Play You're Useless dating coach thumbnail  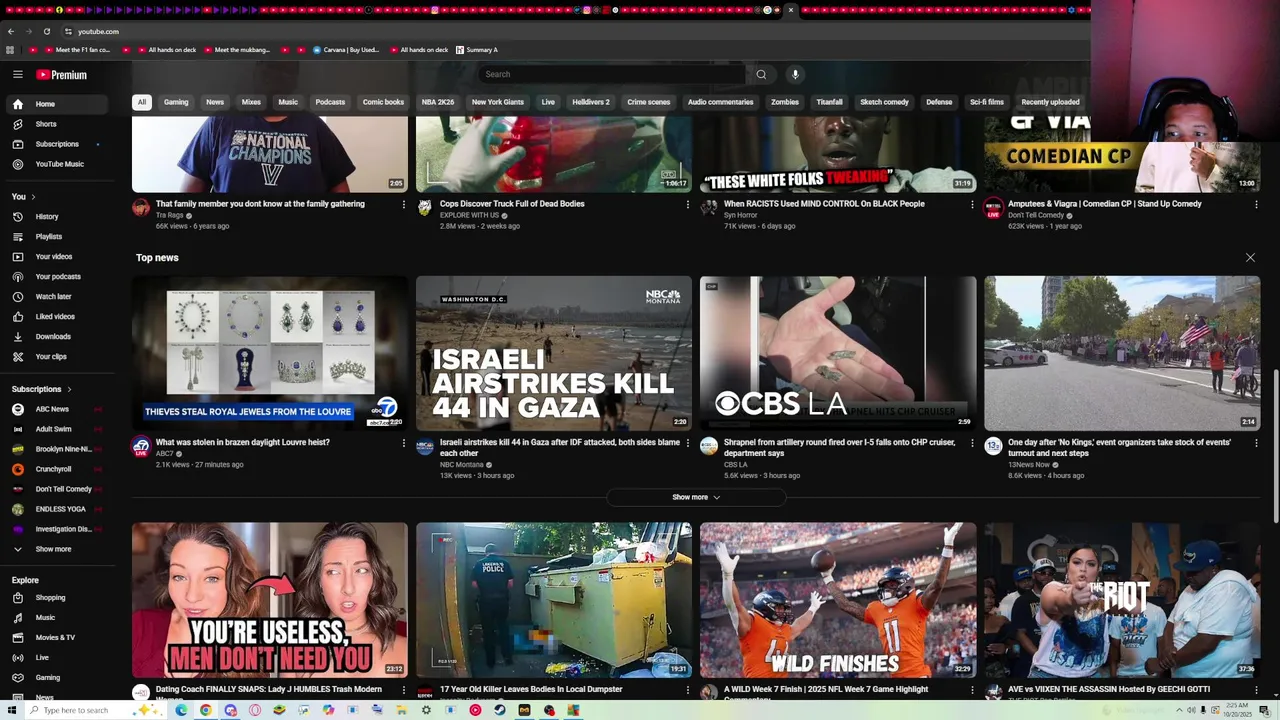click(270, 600)
